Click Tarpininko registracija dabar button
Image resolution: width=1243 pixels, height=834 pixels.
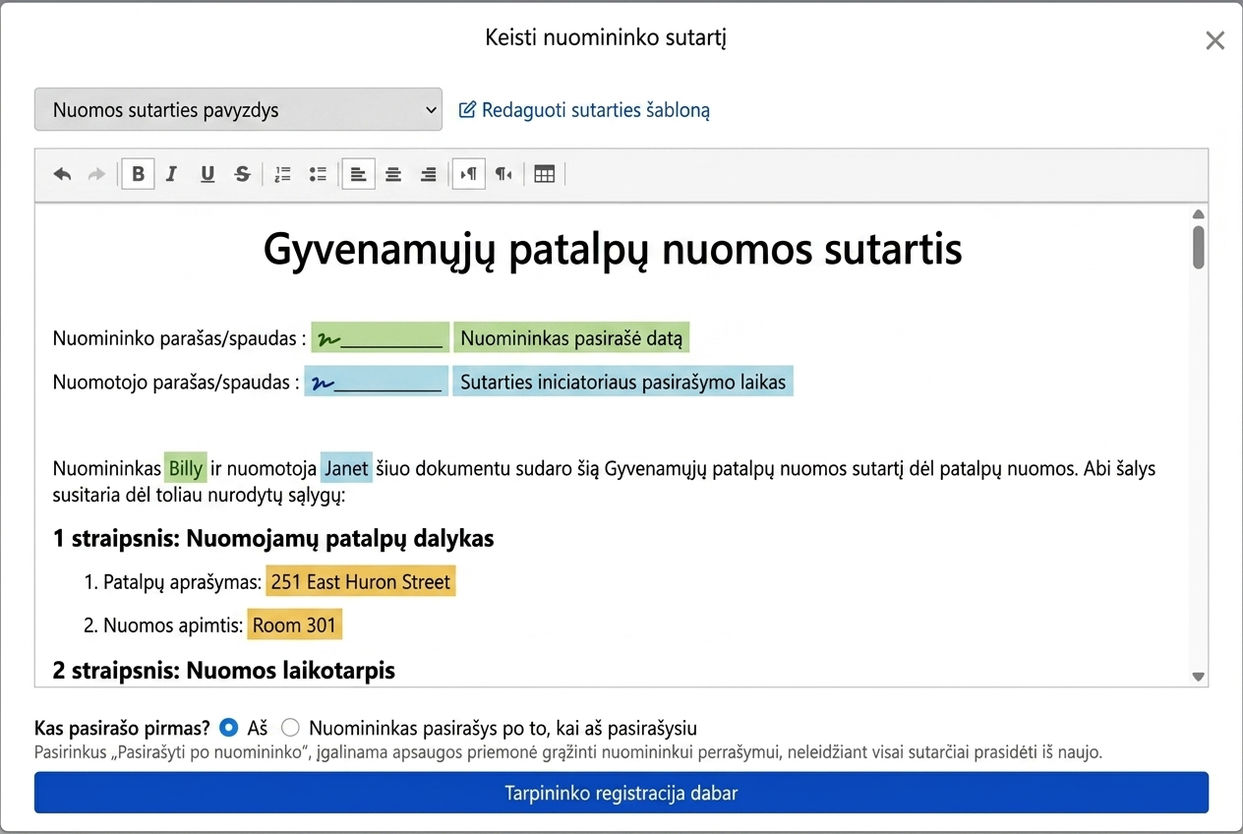pyautogui.click(x=621, y=793)
